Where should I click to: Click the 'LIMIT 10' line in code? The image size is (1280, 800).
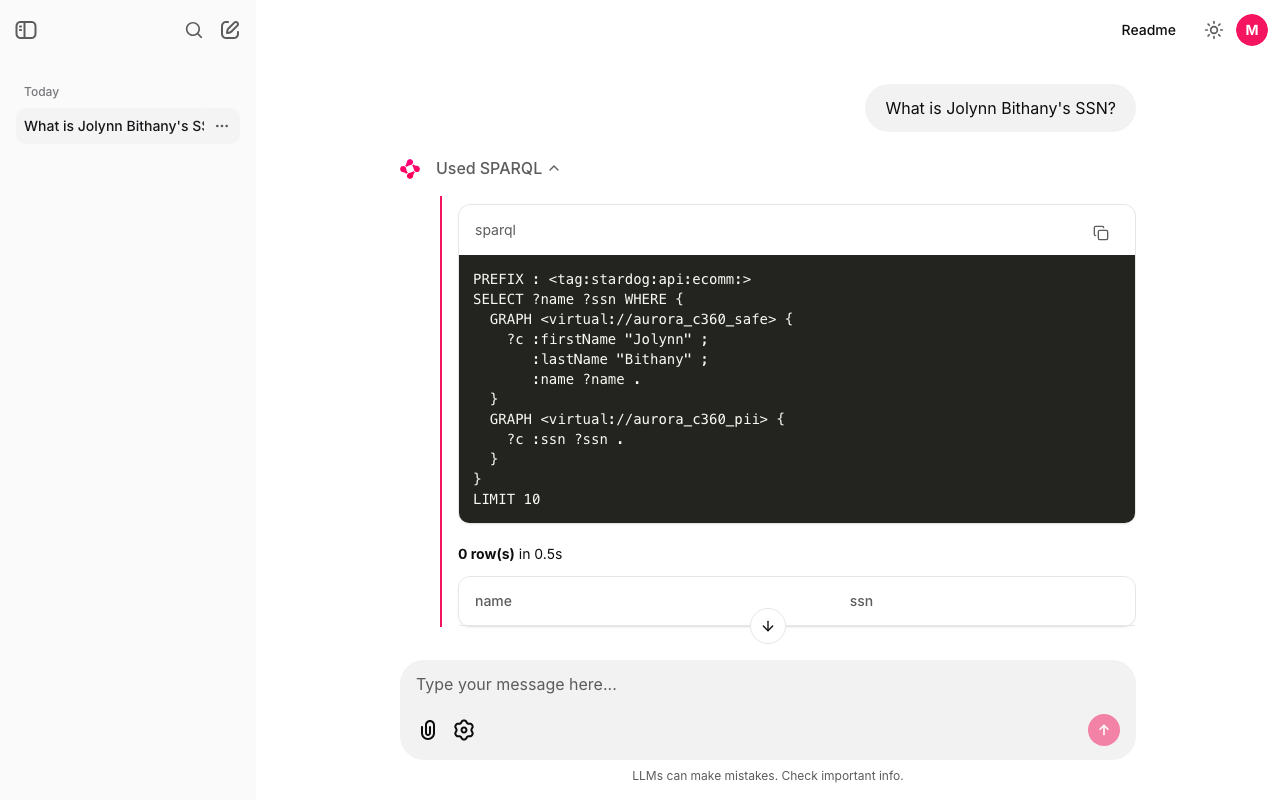click(507, 499)
